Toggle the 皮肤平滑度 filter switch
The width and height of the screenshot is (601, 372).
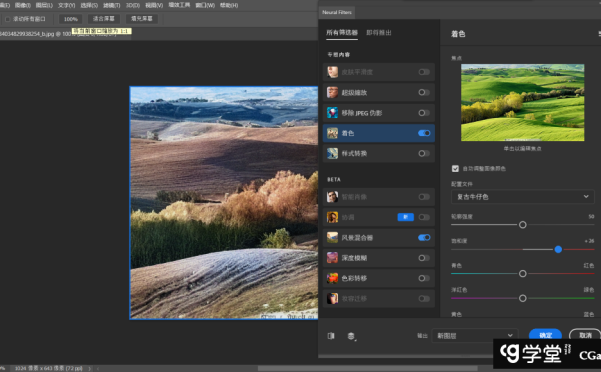(424, 72)
